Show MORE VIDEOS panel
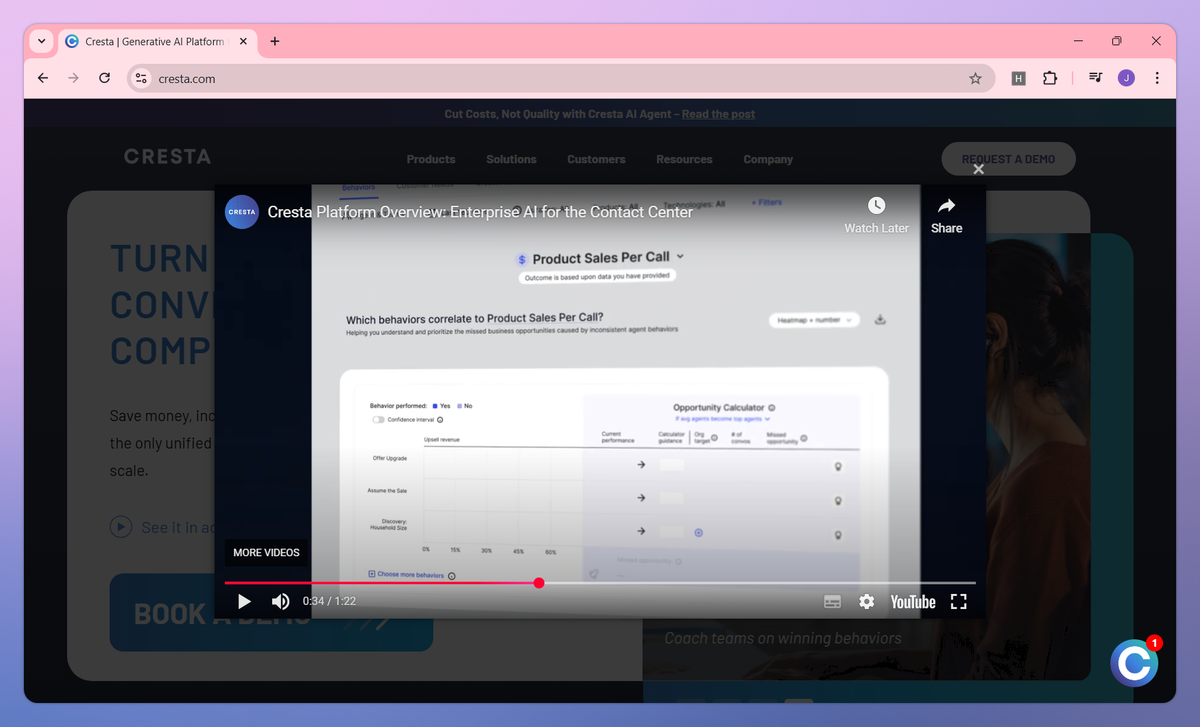 click(x=266, y=552)
